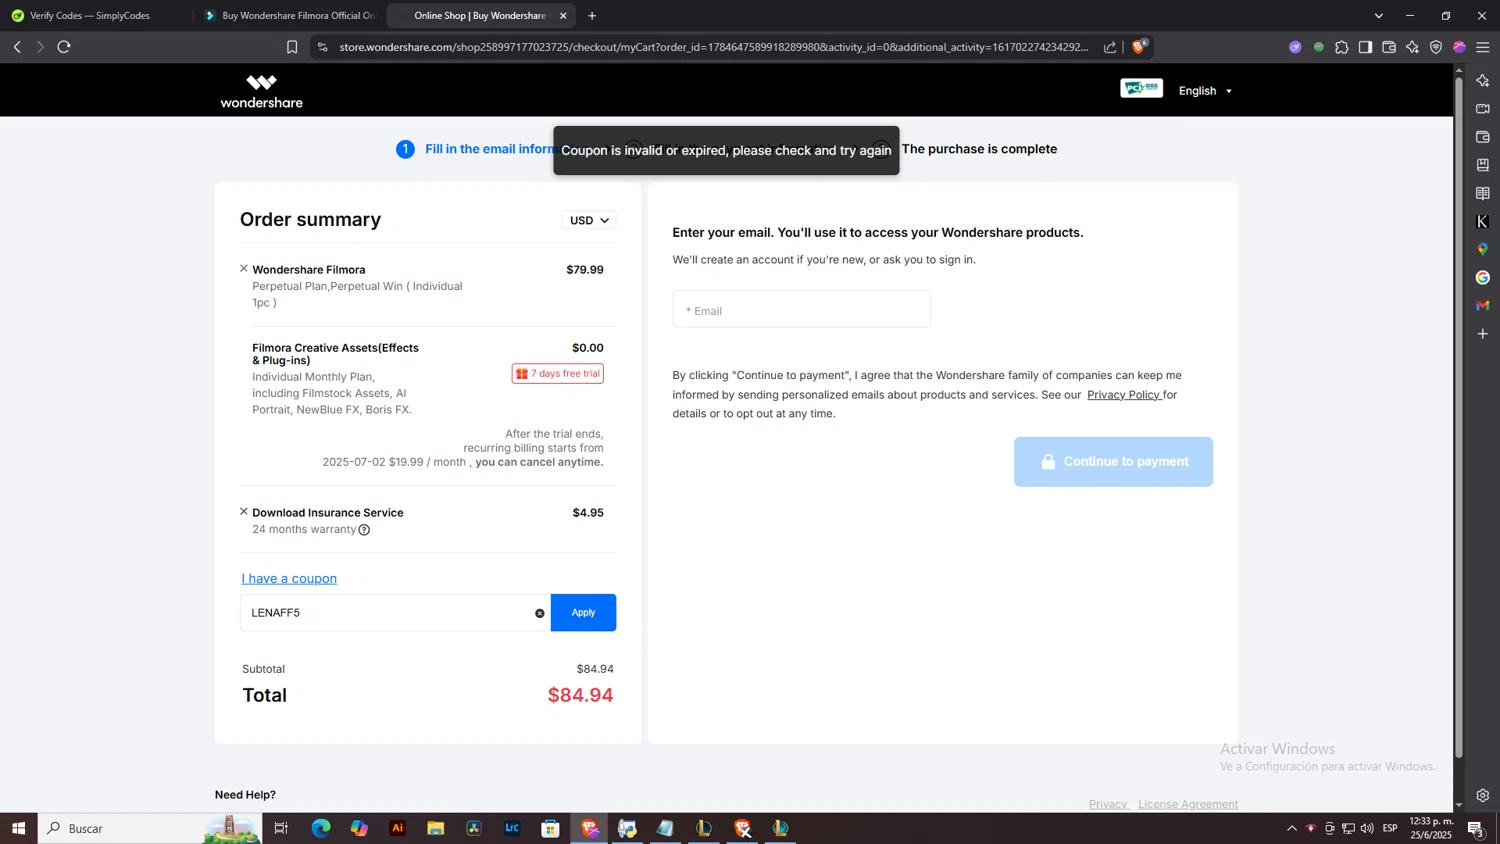Click the taskbar clock and date
Viewport: 1500px width, 844px height.
coord(1432,828)
